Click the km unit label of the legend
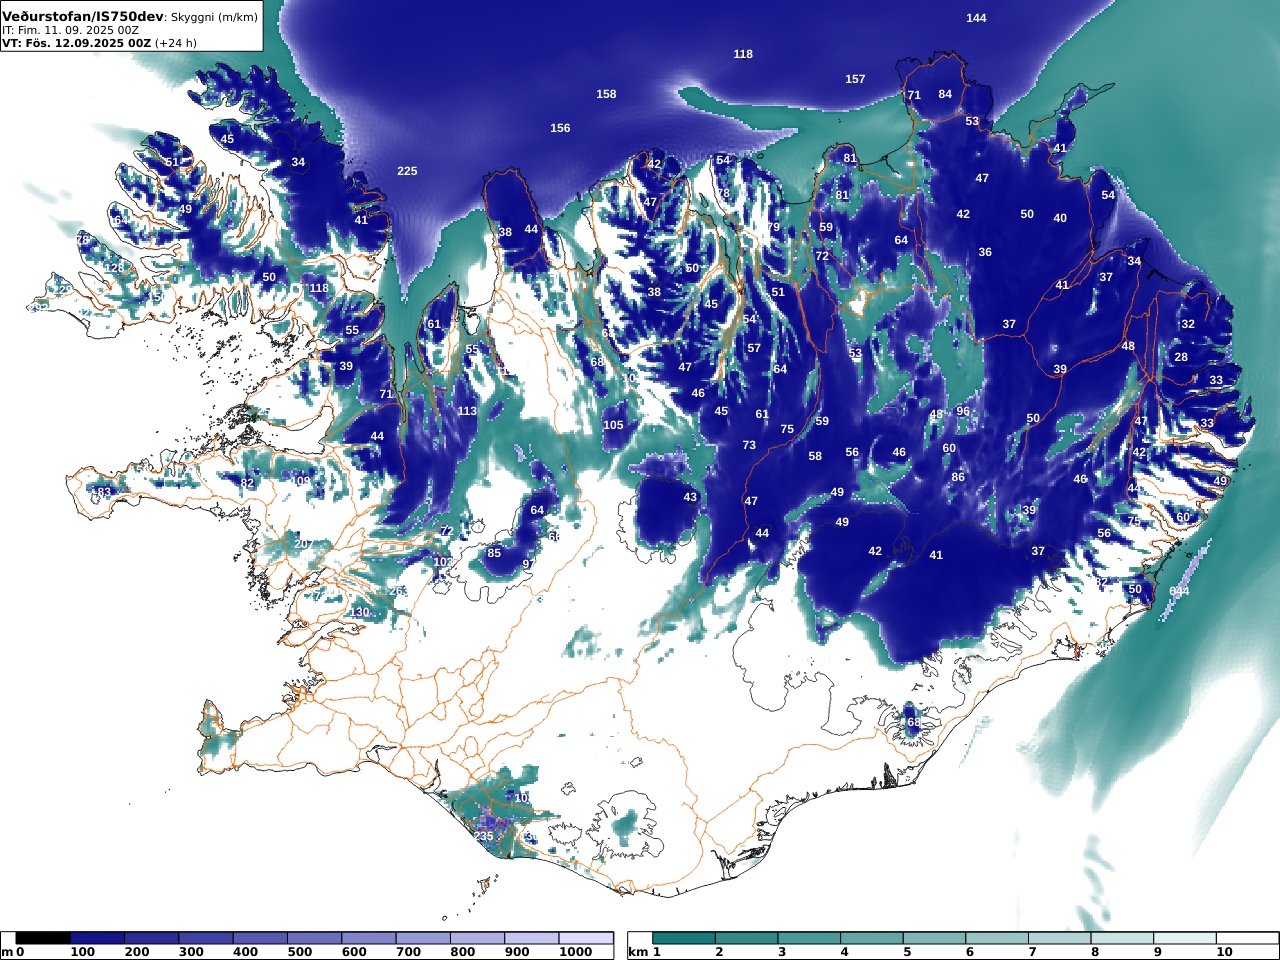 coord(639,952)
